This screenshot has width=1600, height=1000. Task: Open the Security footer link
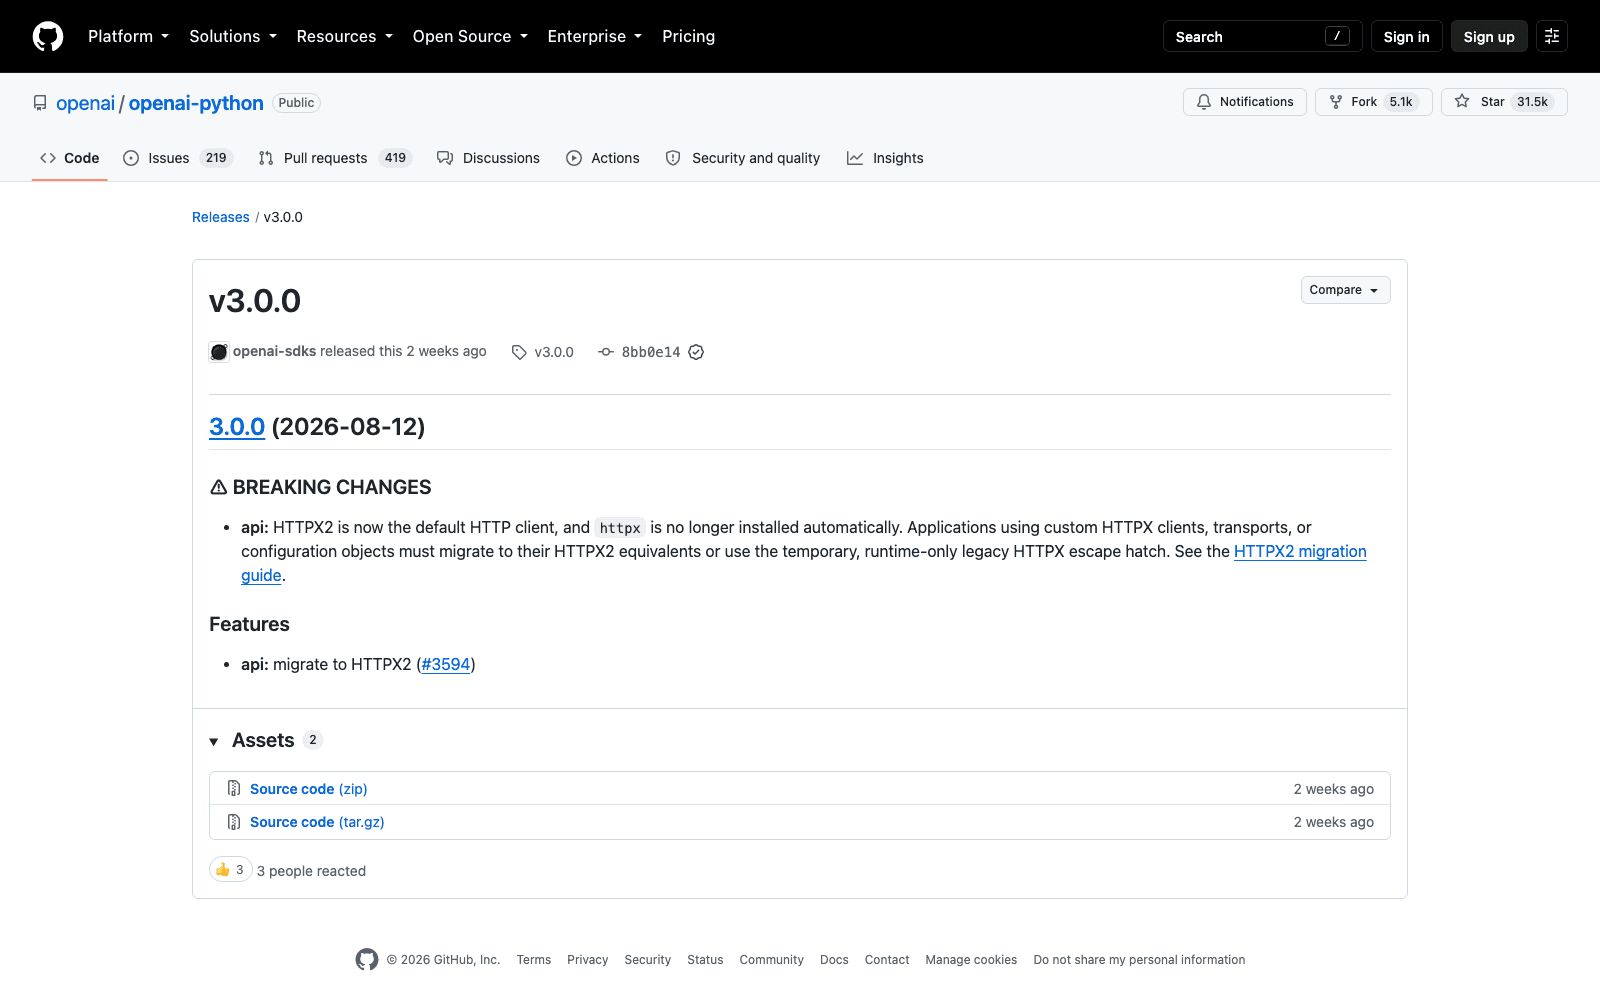tap(648, 960)
